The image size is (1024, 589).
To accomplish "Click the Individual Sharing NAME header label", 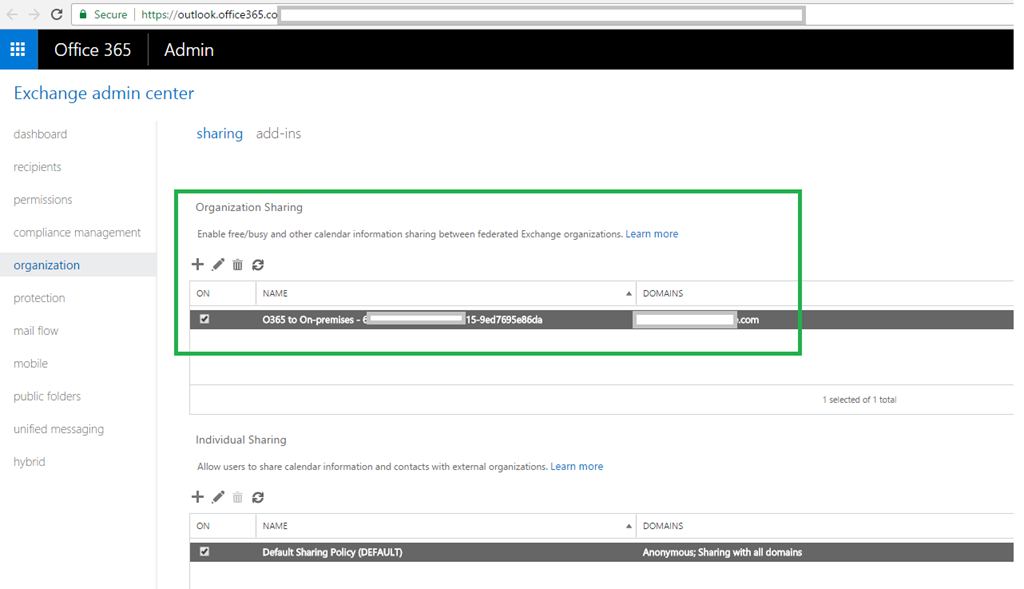I will click(x=275, y=526).
